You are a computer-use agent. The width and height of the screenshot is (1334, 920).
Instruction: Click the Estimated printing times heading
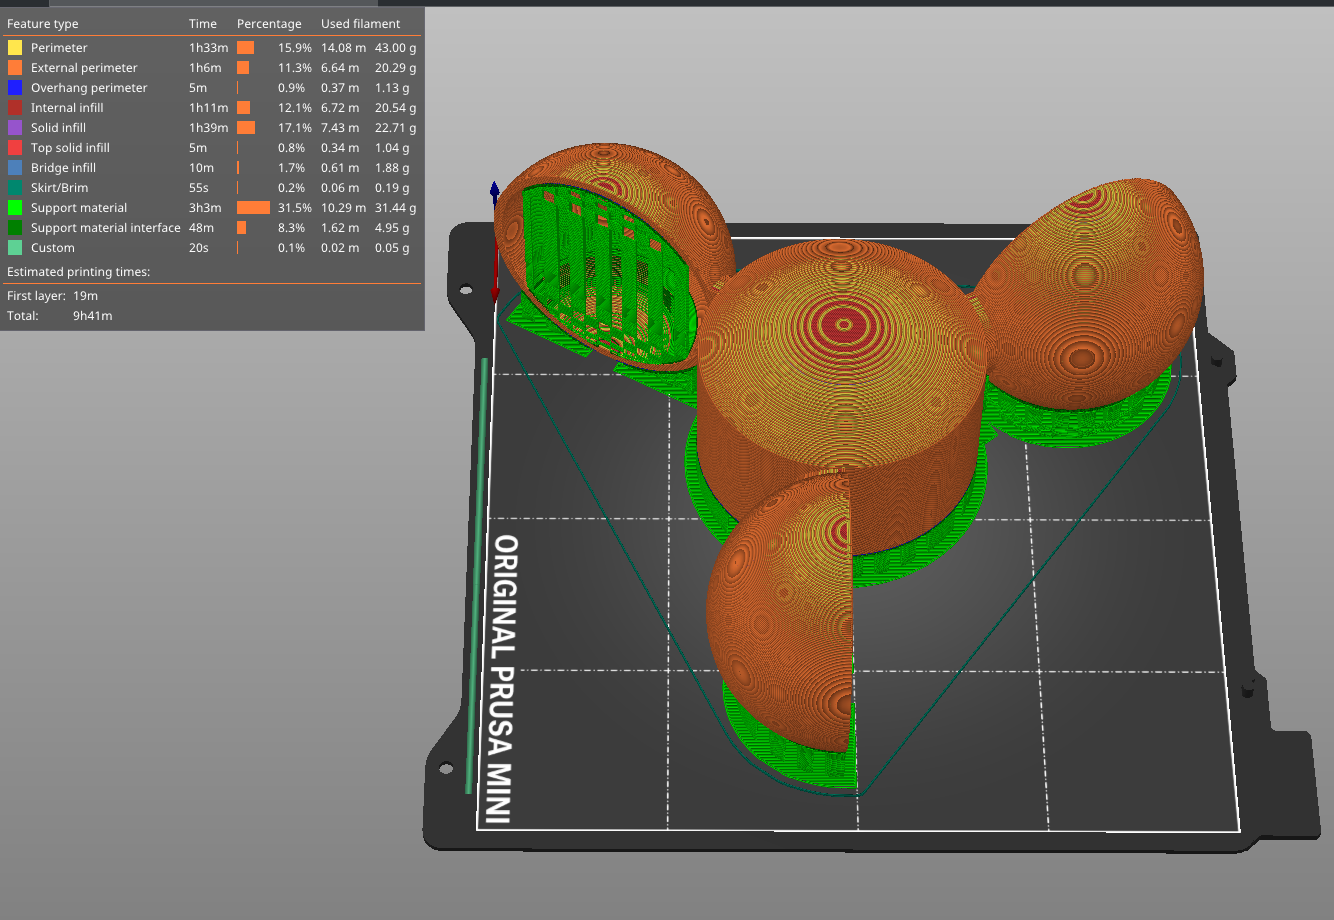click(x=78, y=272)
